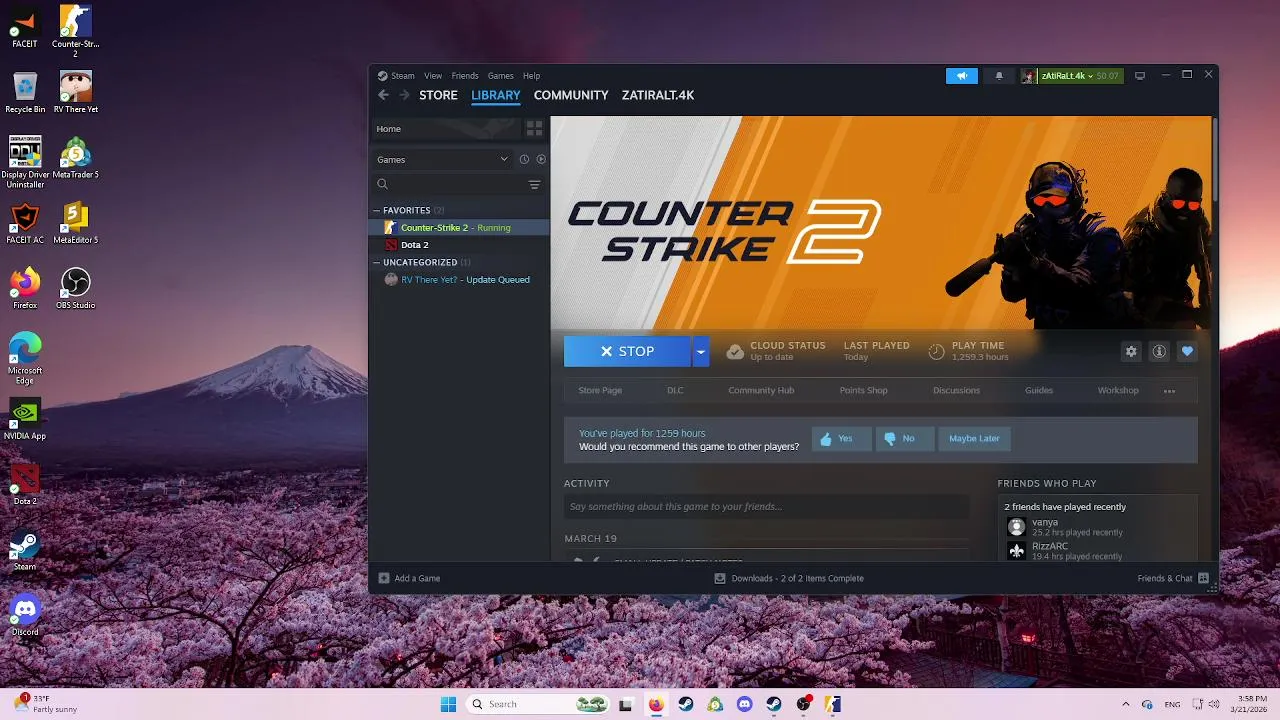This screenshot has height=720, width=1280.
Task: Select RV There Yet? in the library
Action: click(x=459, y=280)
